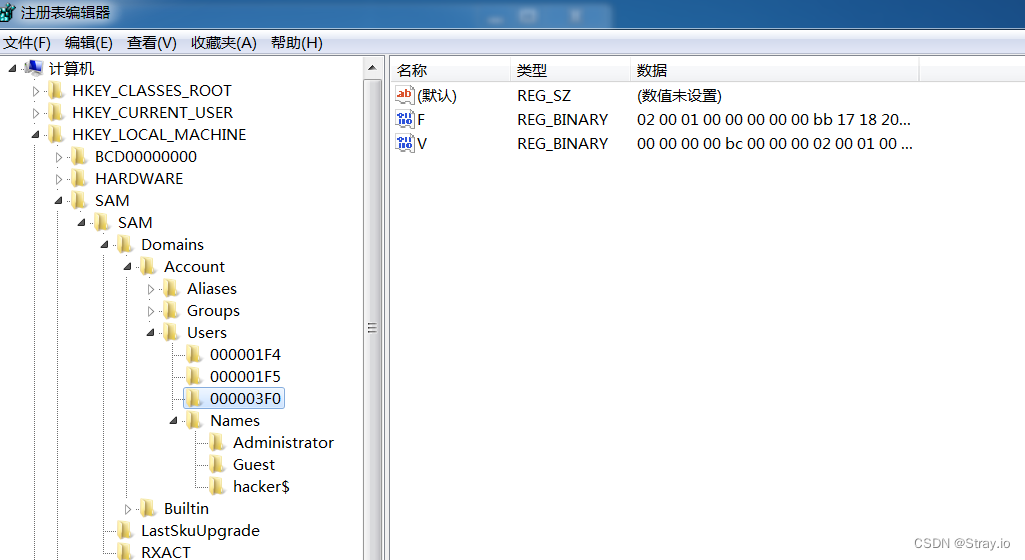Click the binary value icon for F

405,120
